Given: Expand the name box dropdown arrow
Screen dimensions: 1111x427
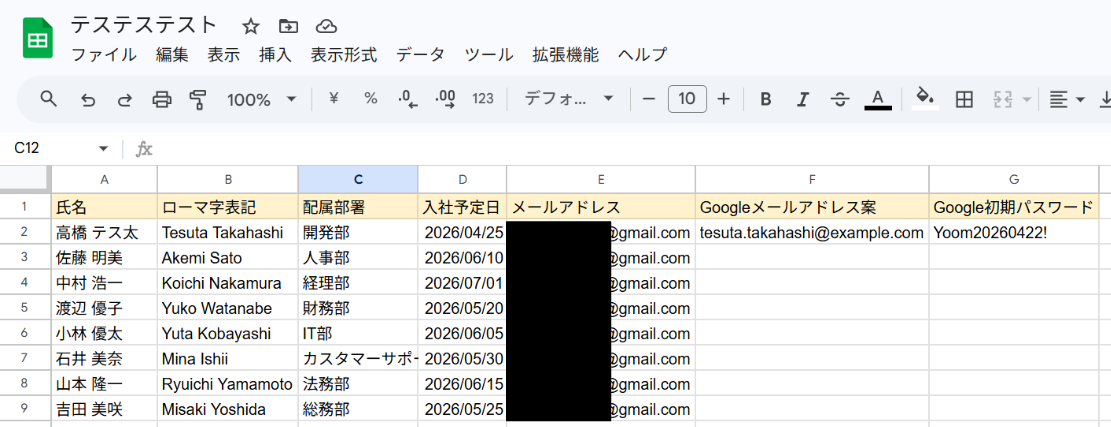Looking at the screenshot, I should coord(104,149).
